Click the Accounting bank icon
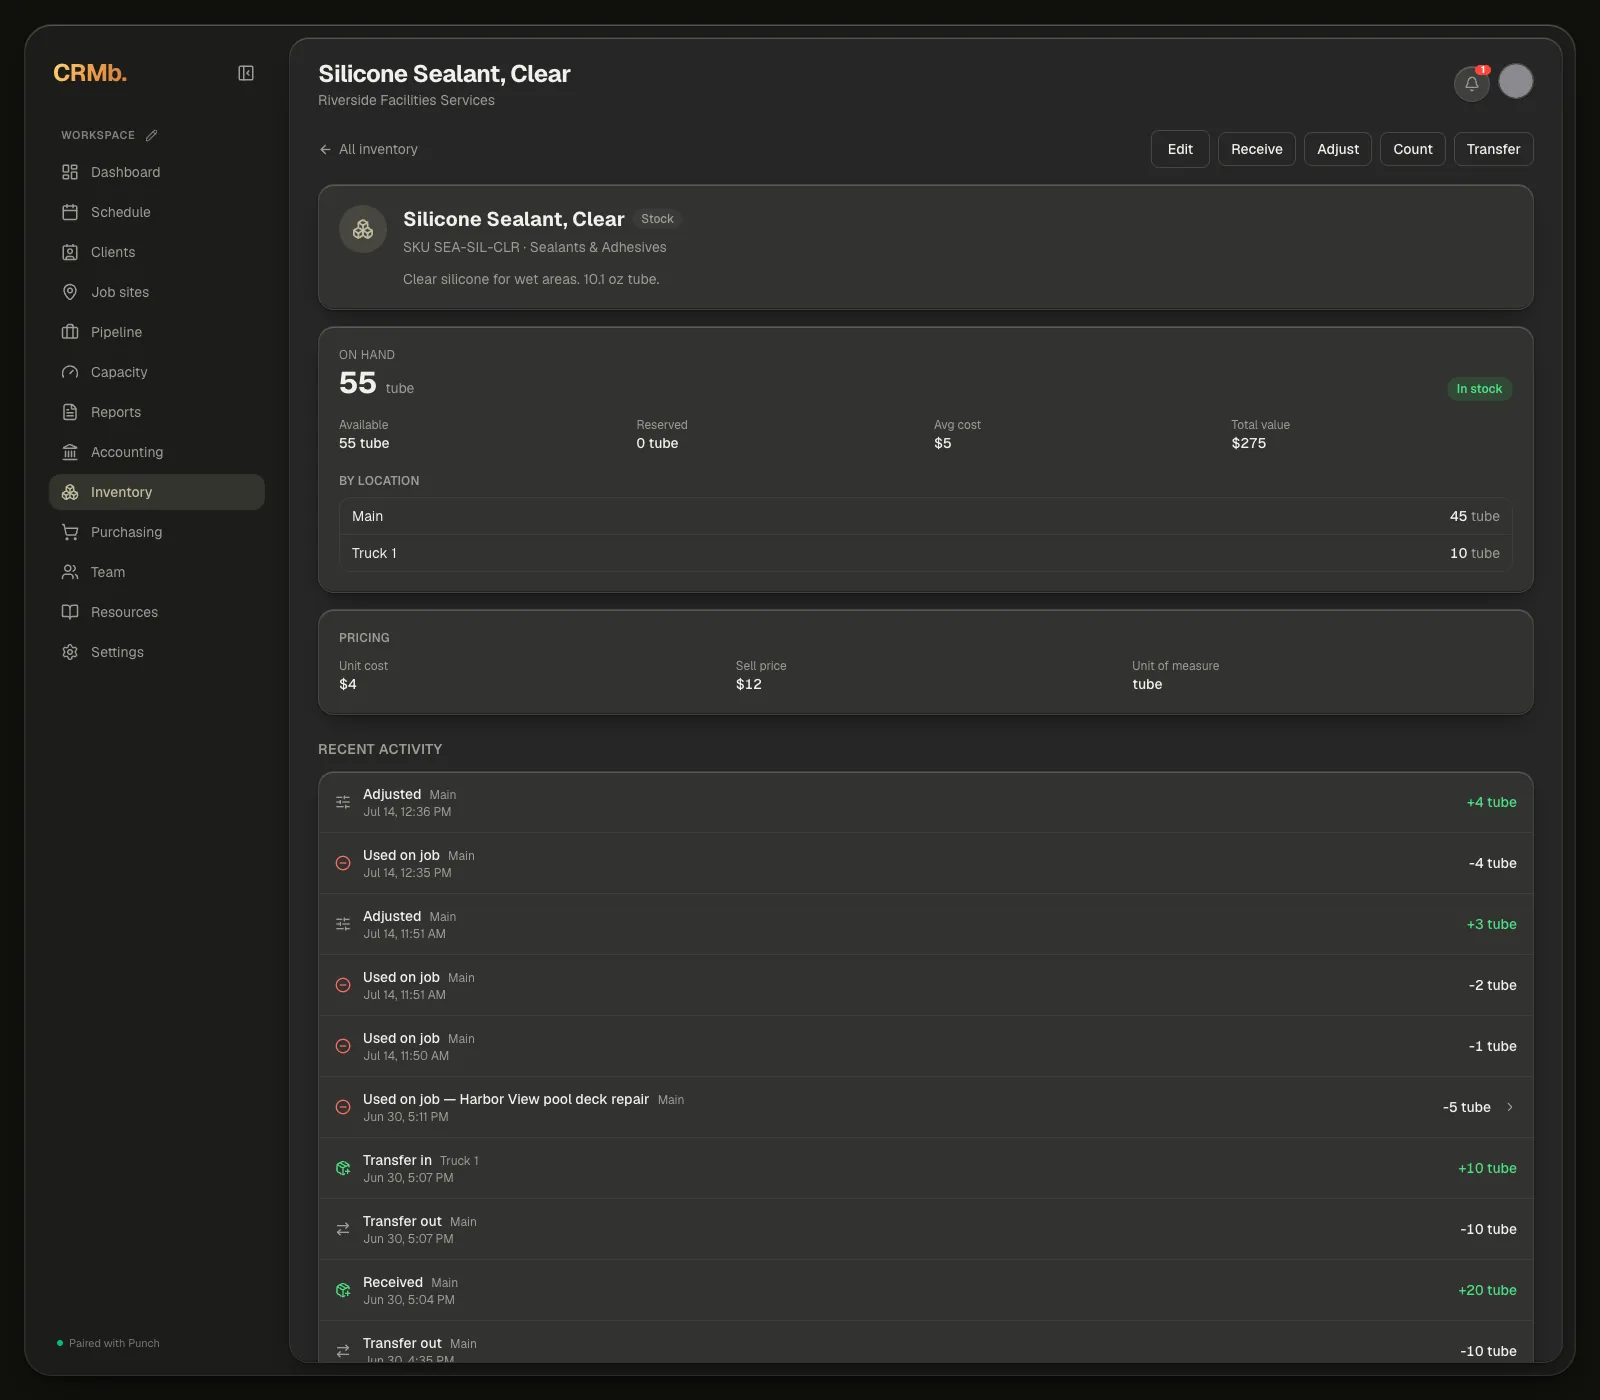 [70, 452]
